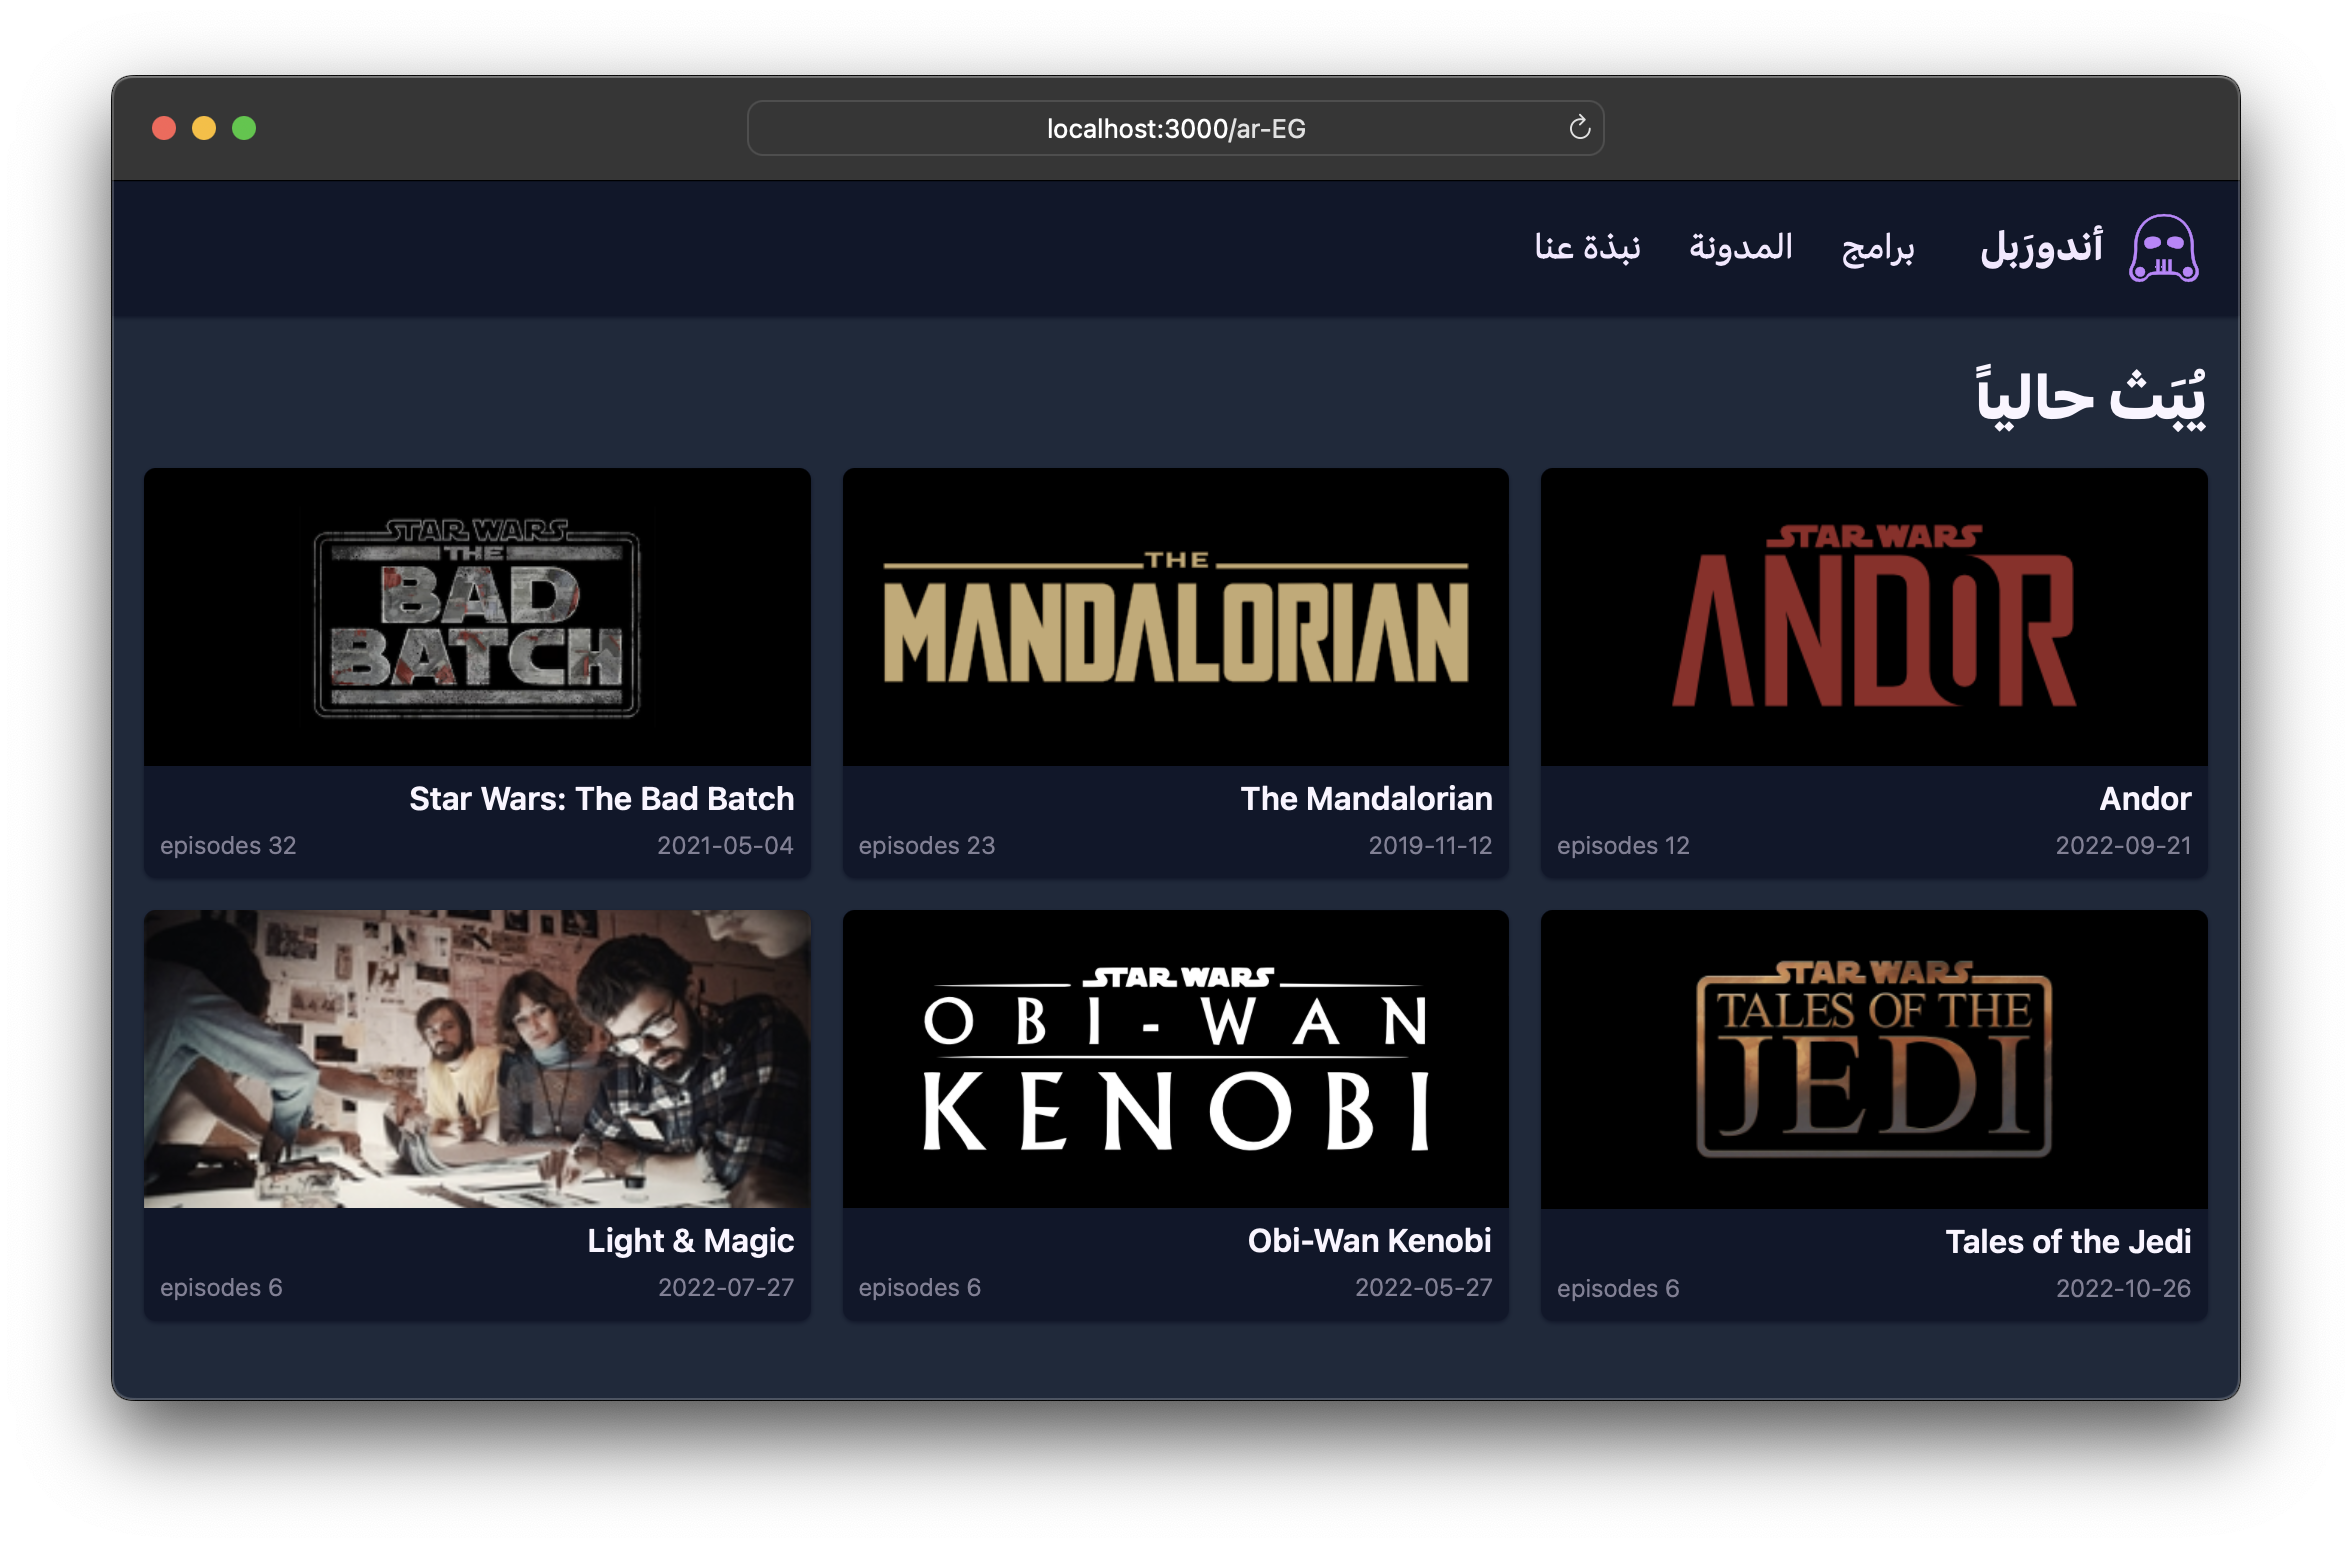Open the Light & Magic photo thumbnail
The width and height of the screenshot is (2352, 1548).
pos(477,1059)
